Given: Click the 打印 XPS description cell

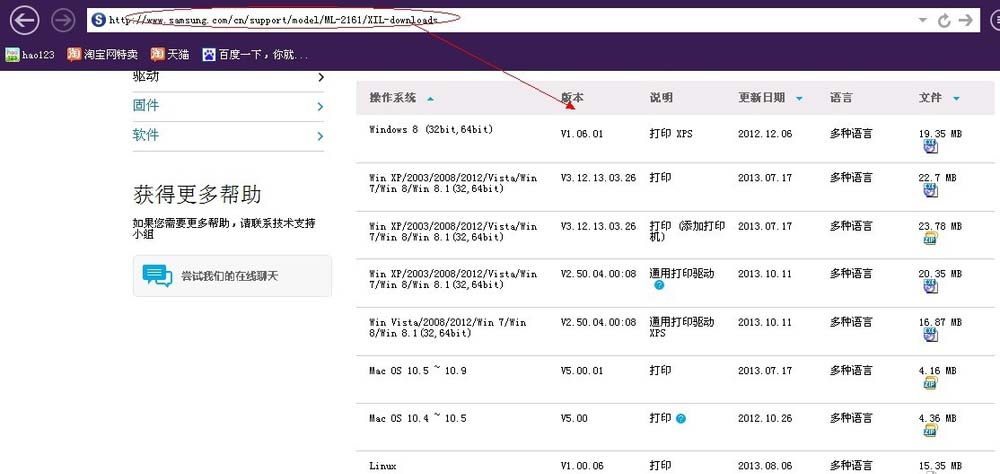Looking at the screenshot, I should click(x=671, y=134).
